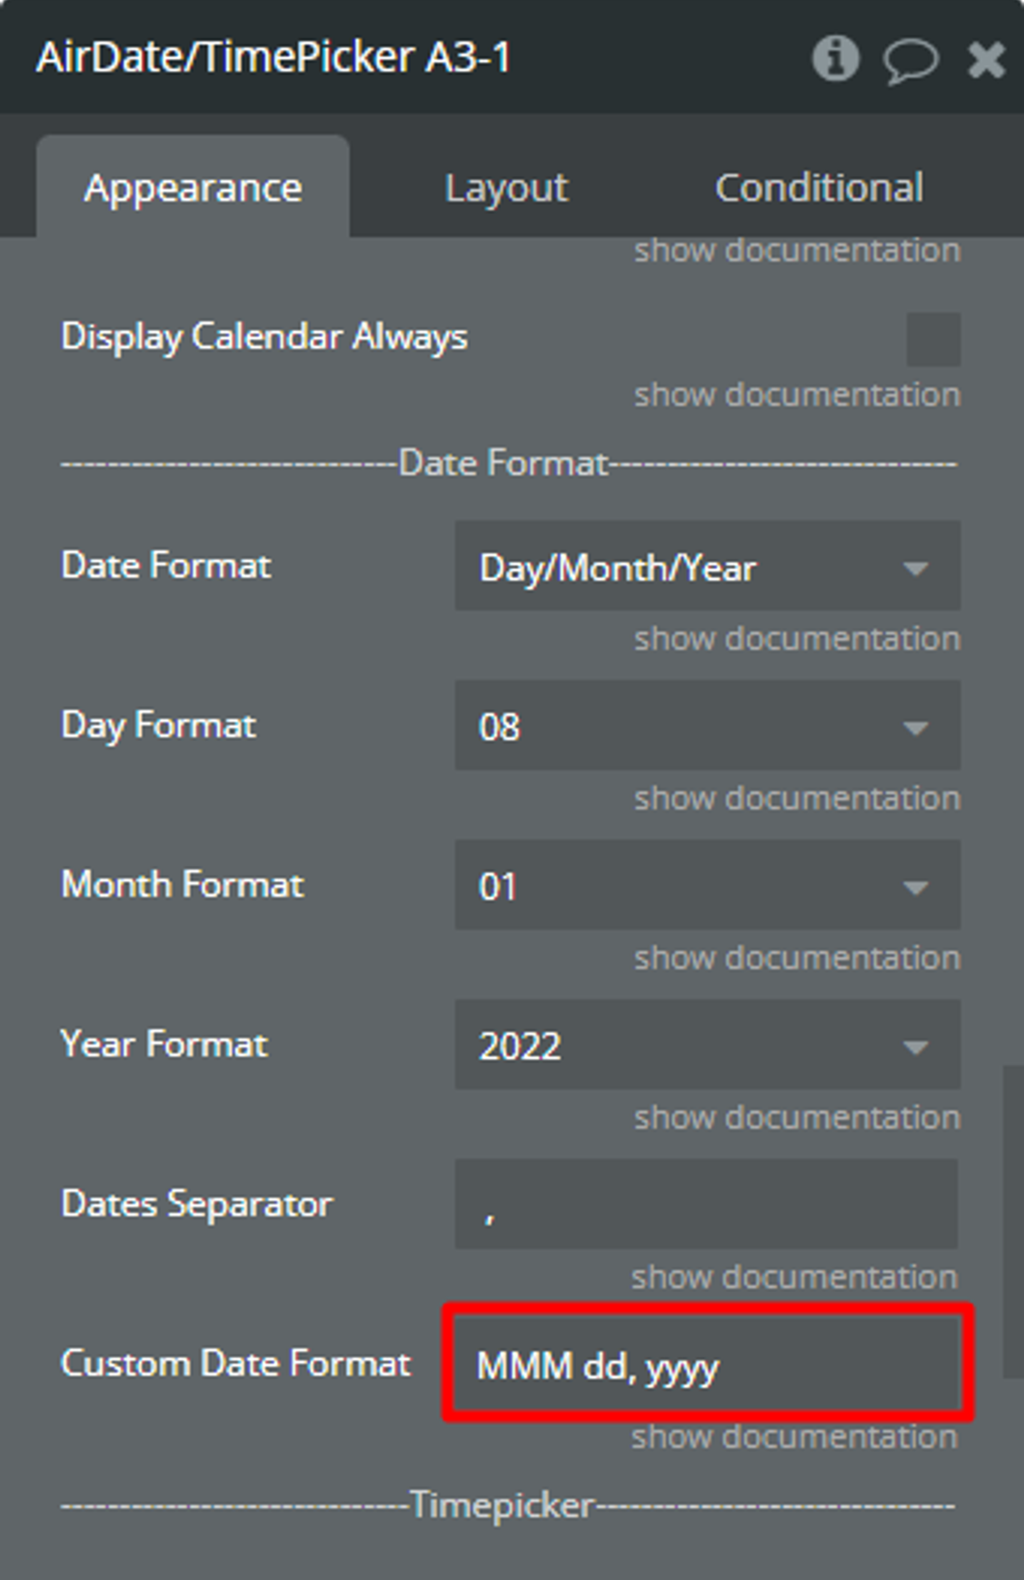This screenshot has width=1024, height=1580.
Task: Expand the Year Format dropdown
Action: pos(707,1045)
